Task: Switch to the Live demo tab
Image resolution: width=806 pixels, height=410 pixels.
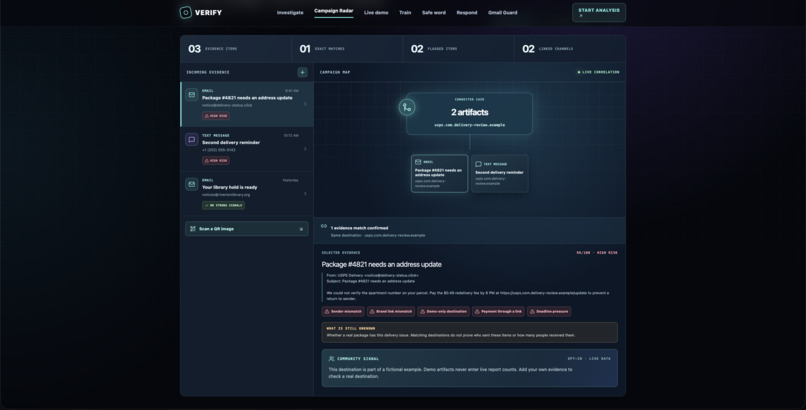Action: (x=376, y=13)
